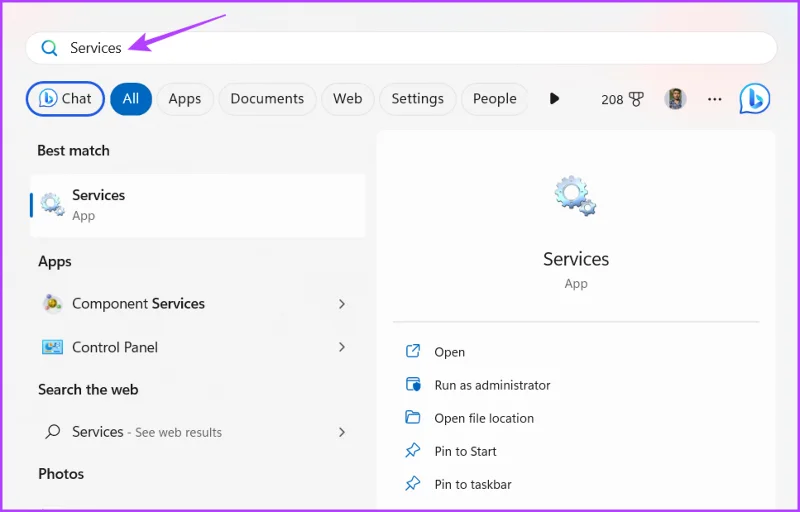Select the Control Panel result
Viewport: 800px width, 512px height.
(197, 347)
